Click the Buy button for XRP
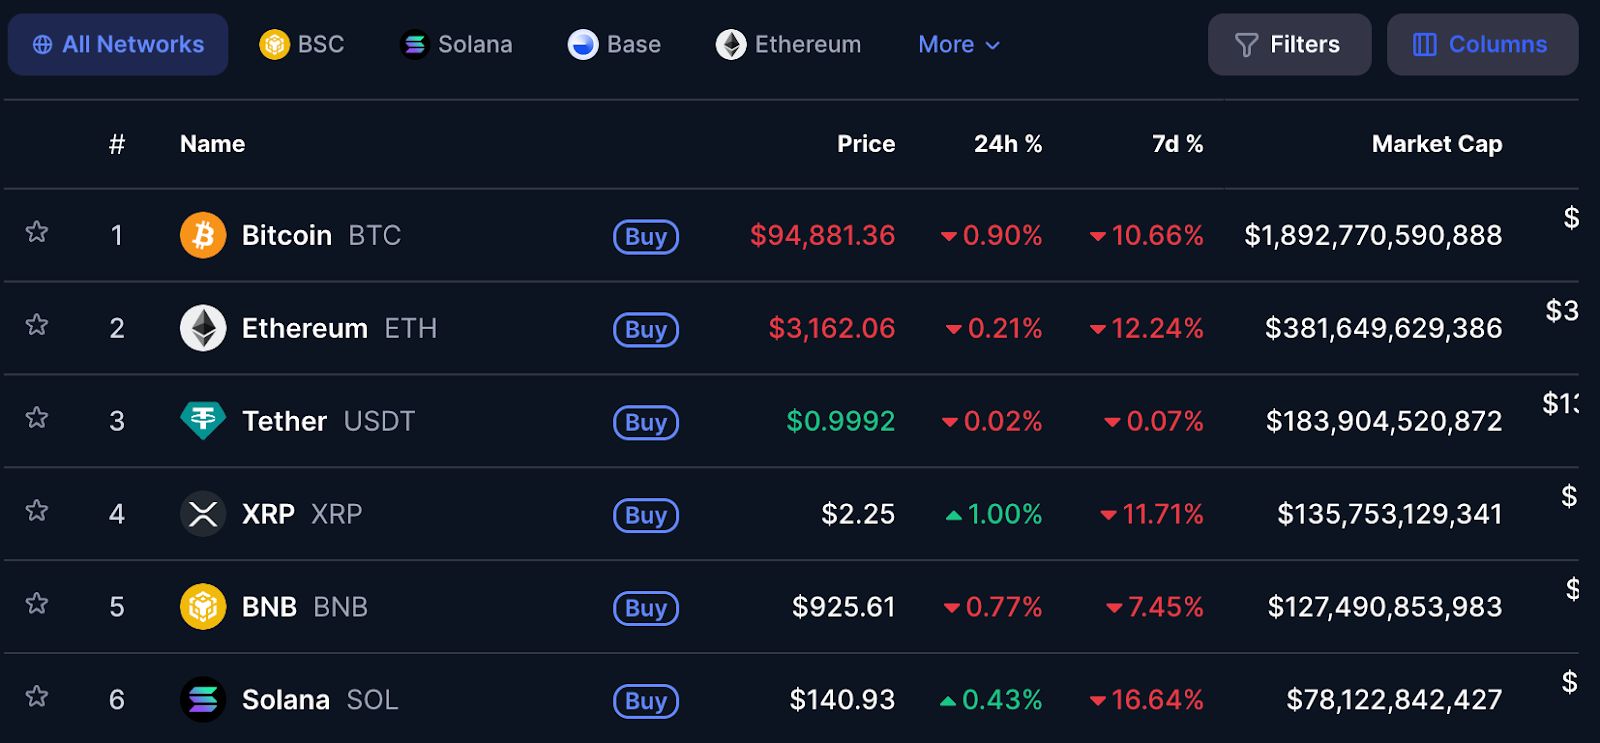Image resolution: width=1600 pixels, height=743 pixels. [646, 516]
